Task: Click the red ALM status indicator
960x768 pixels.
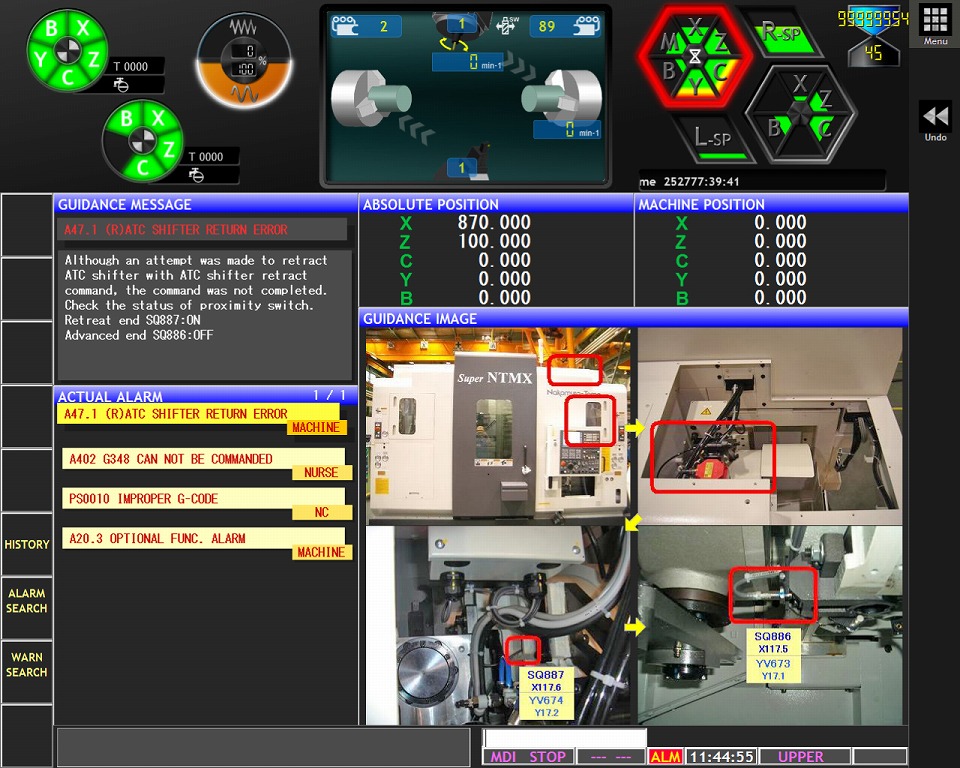Action: [x=665, y=757]
